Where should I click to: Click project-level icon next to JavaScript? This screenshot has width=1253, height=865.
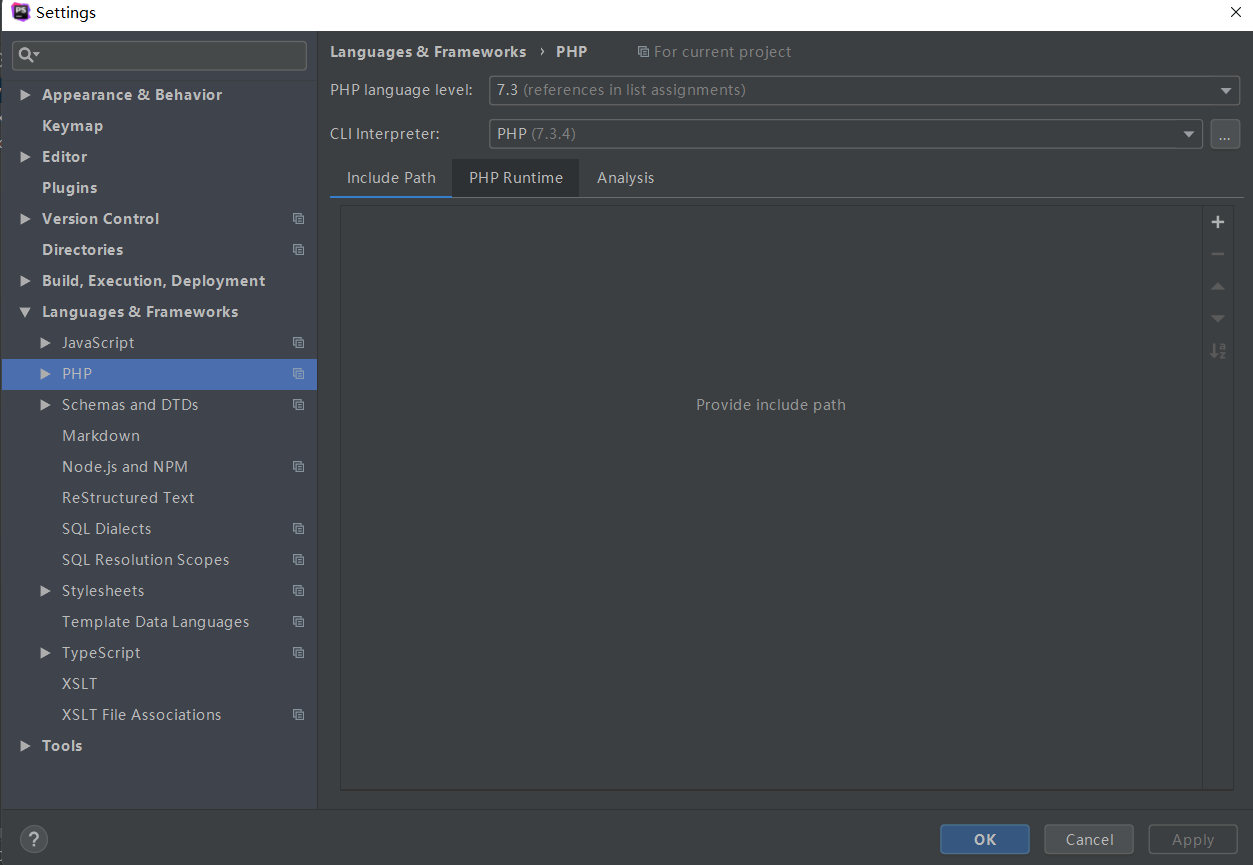pos(298,343)
